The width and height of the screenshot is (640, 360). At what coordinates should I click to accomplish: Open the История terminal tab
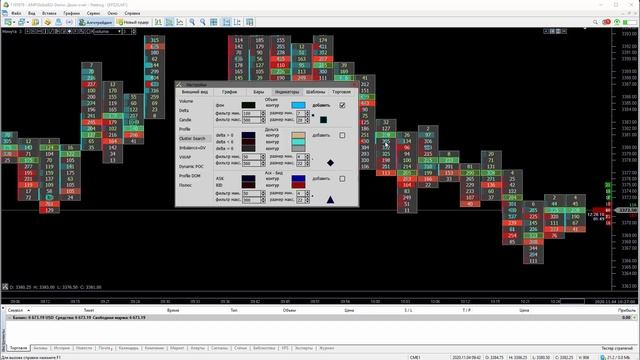pos(62,348)
